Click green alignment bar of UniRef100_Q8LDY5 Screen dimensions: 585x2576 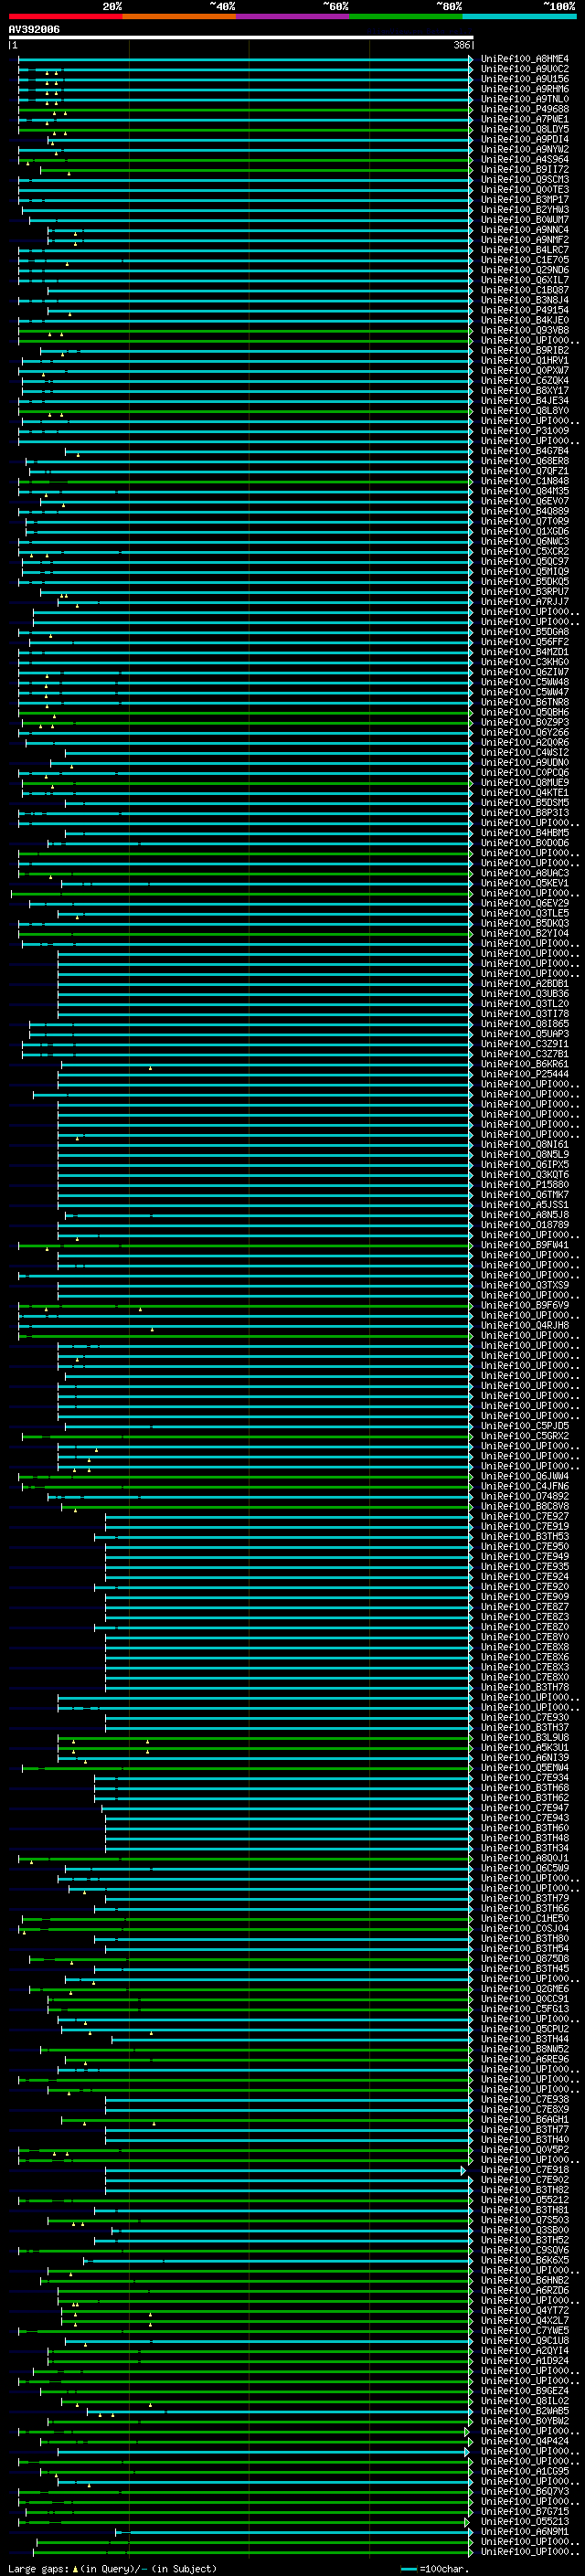[x=245, y=129]
